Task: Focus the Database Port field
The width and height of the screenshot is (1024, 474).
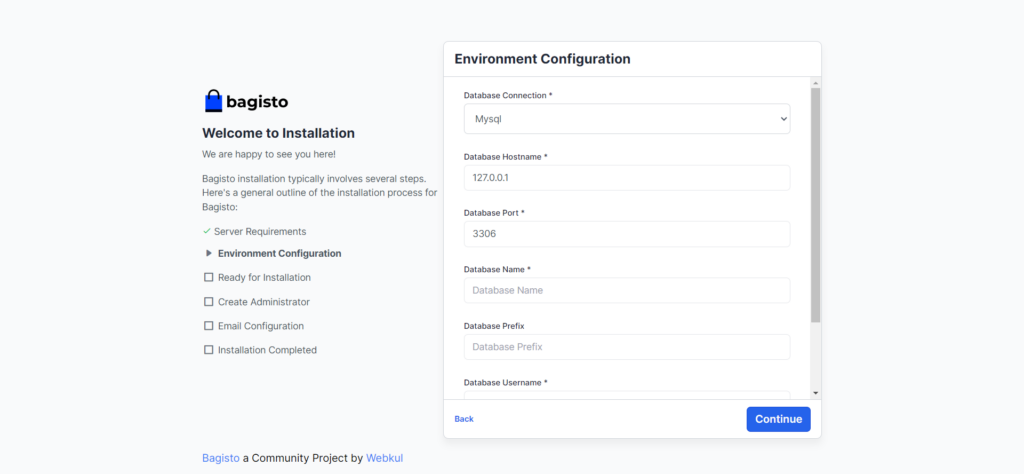Action: pyautogui.click(x=626, y=234)
